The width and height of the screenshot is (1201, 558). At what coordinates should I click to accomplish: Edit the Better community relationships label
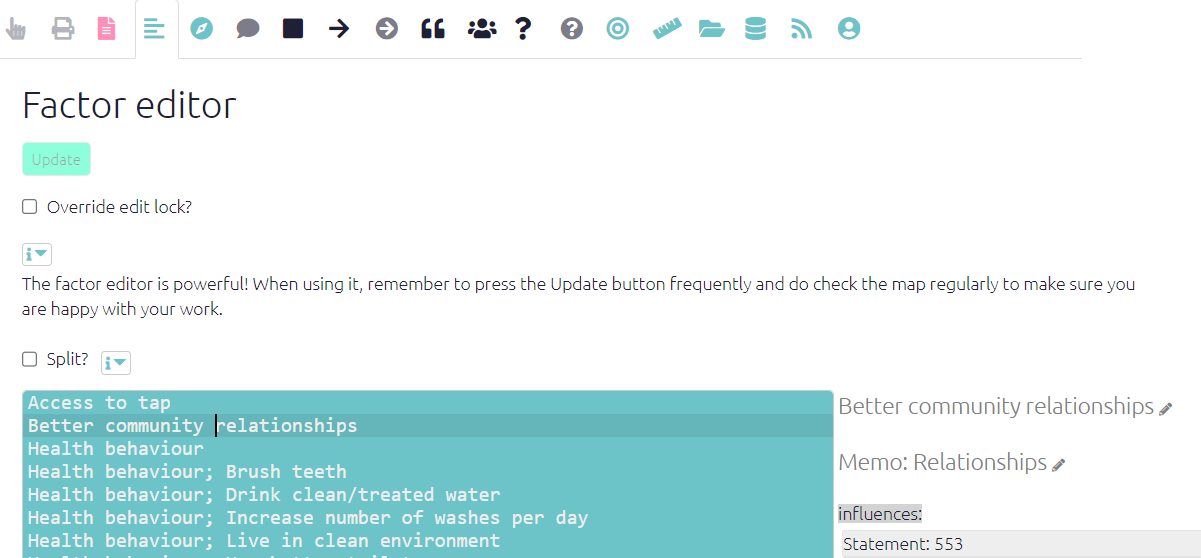pyautogui.click(x=1165, y=409)
